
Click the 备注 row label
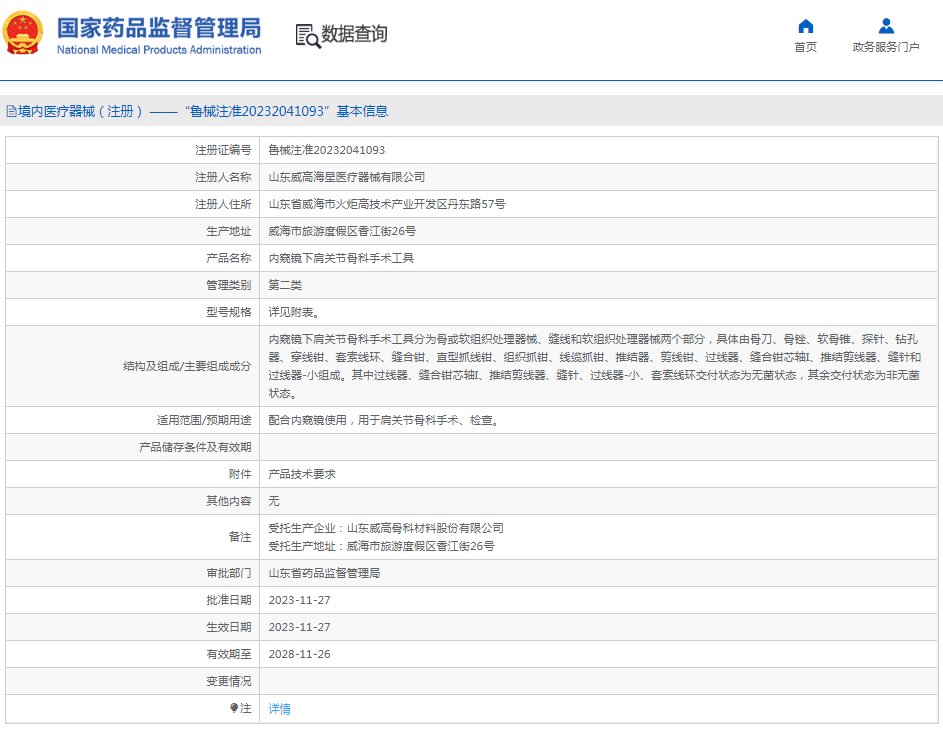(x=240, y=537)
